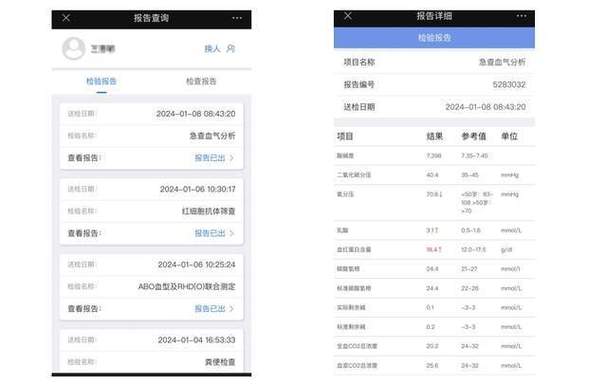Select the date 2024-01-08 08:43:20 in the report list

195,114
